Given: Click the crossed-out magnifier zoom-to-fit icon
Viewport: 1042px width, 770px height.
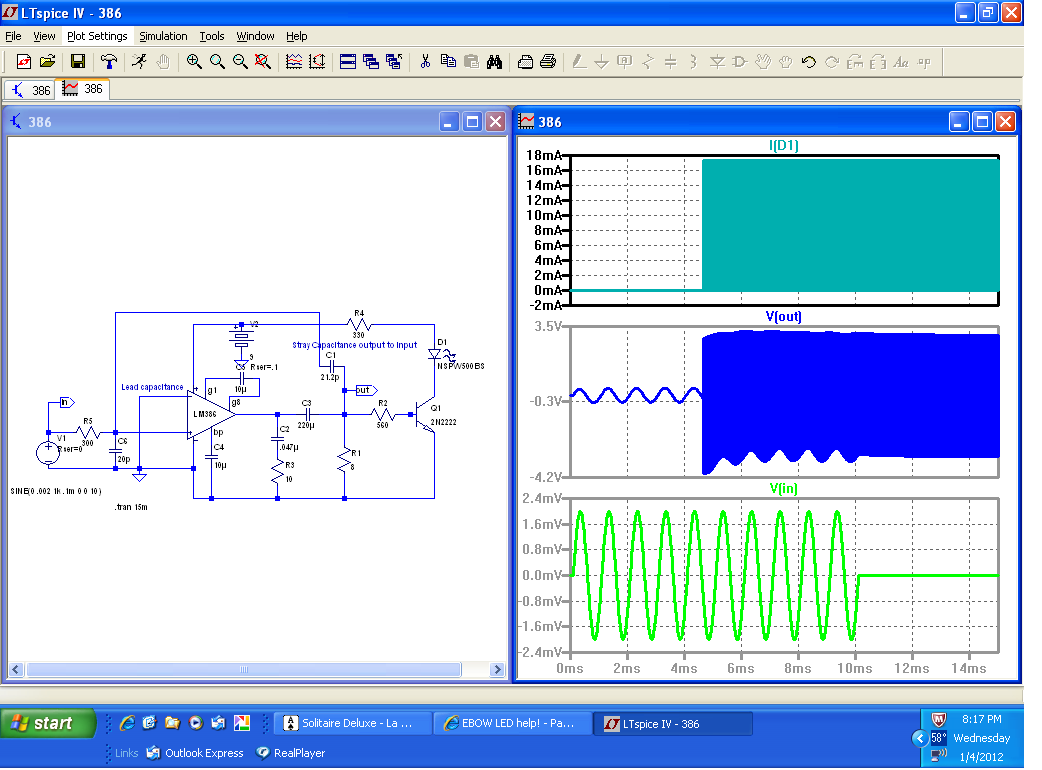Looking at the screenshot, I should 263,62.
